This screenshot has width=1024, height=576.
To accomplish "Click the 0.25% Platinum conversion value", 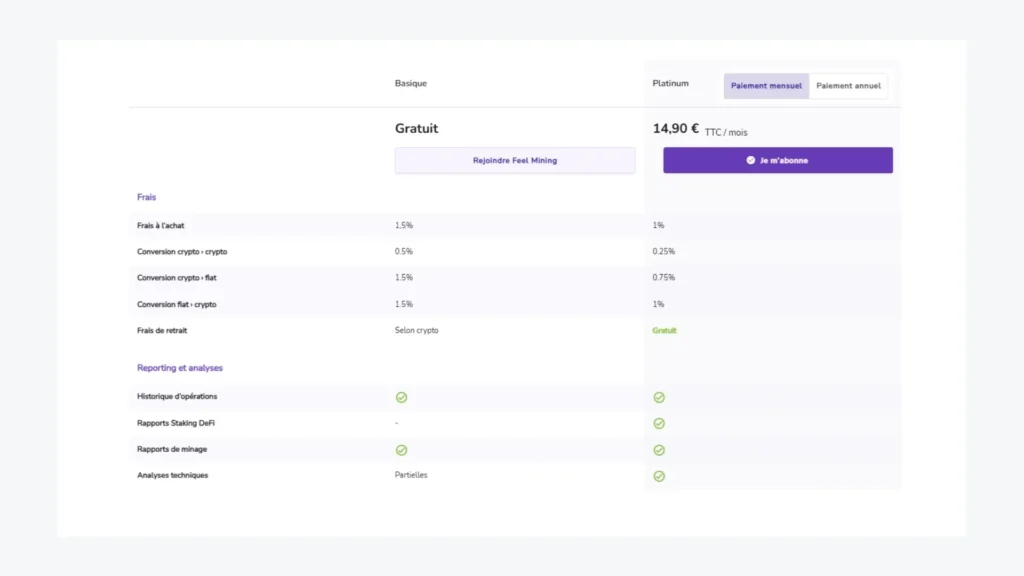I will pyautogui.click(x=664, y=251).
